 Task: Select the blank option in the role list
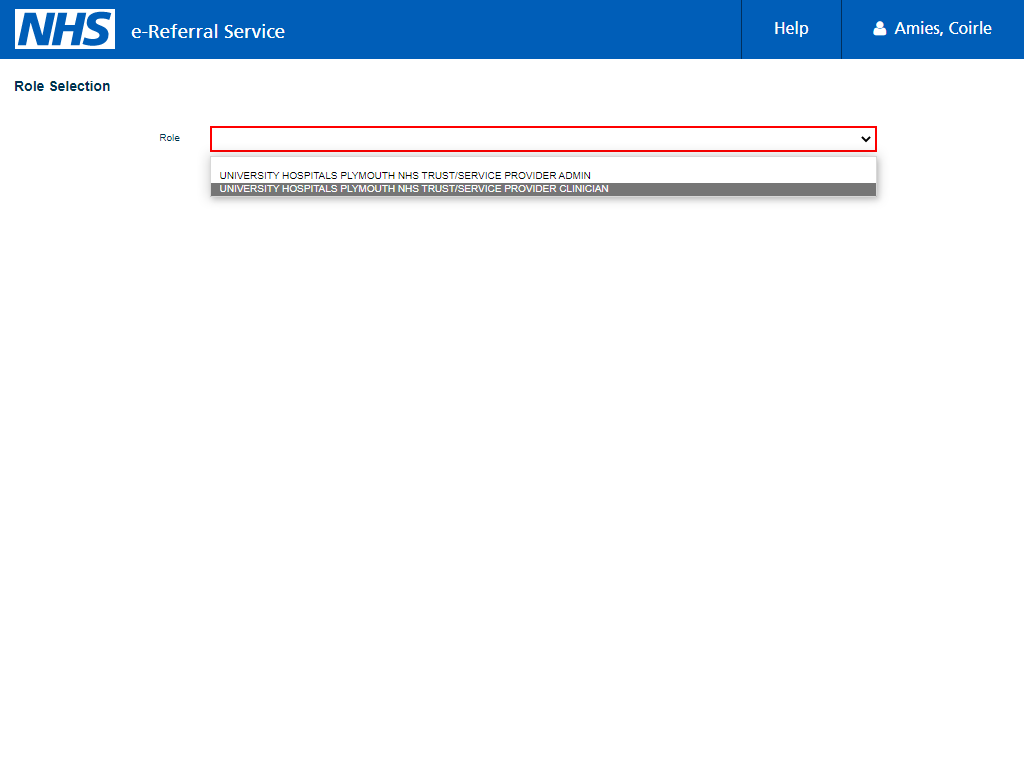(x=543, y=163)
